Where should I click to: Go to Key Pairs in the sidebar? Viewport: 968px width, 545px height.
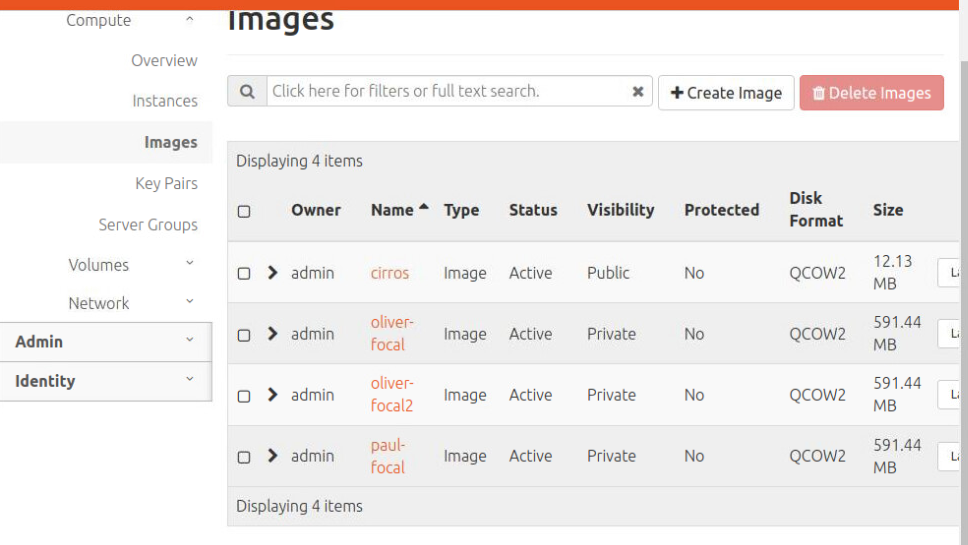tap(166, 184)
